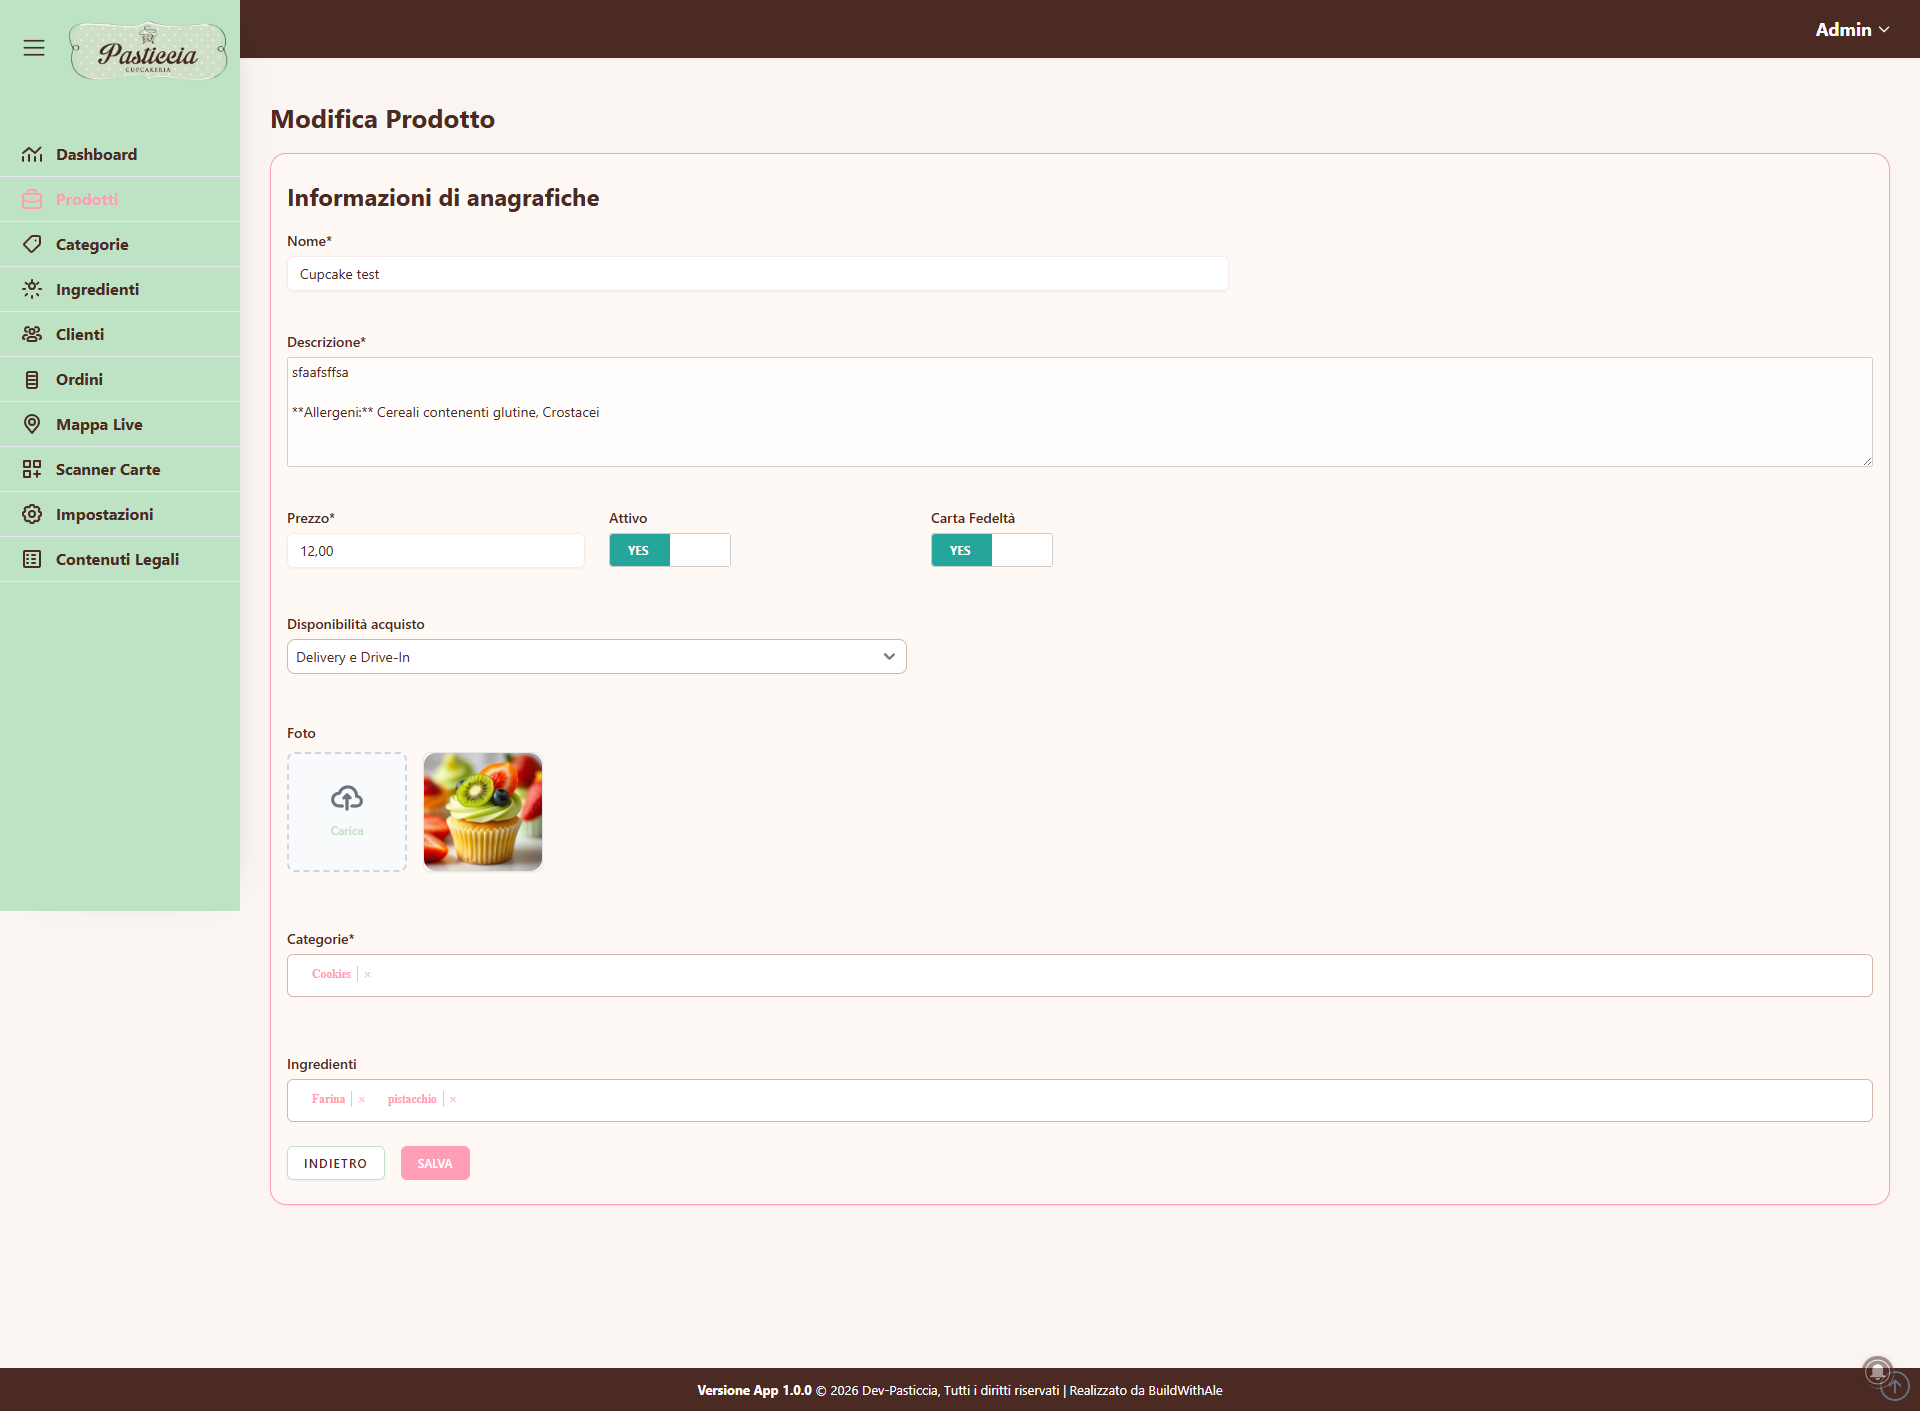The width and height of the screenshot is (1920, 1411).
Task: Open Mappa Live in the sidebar
Action: pos(120,424)
